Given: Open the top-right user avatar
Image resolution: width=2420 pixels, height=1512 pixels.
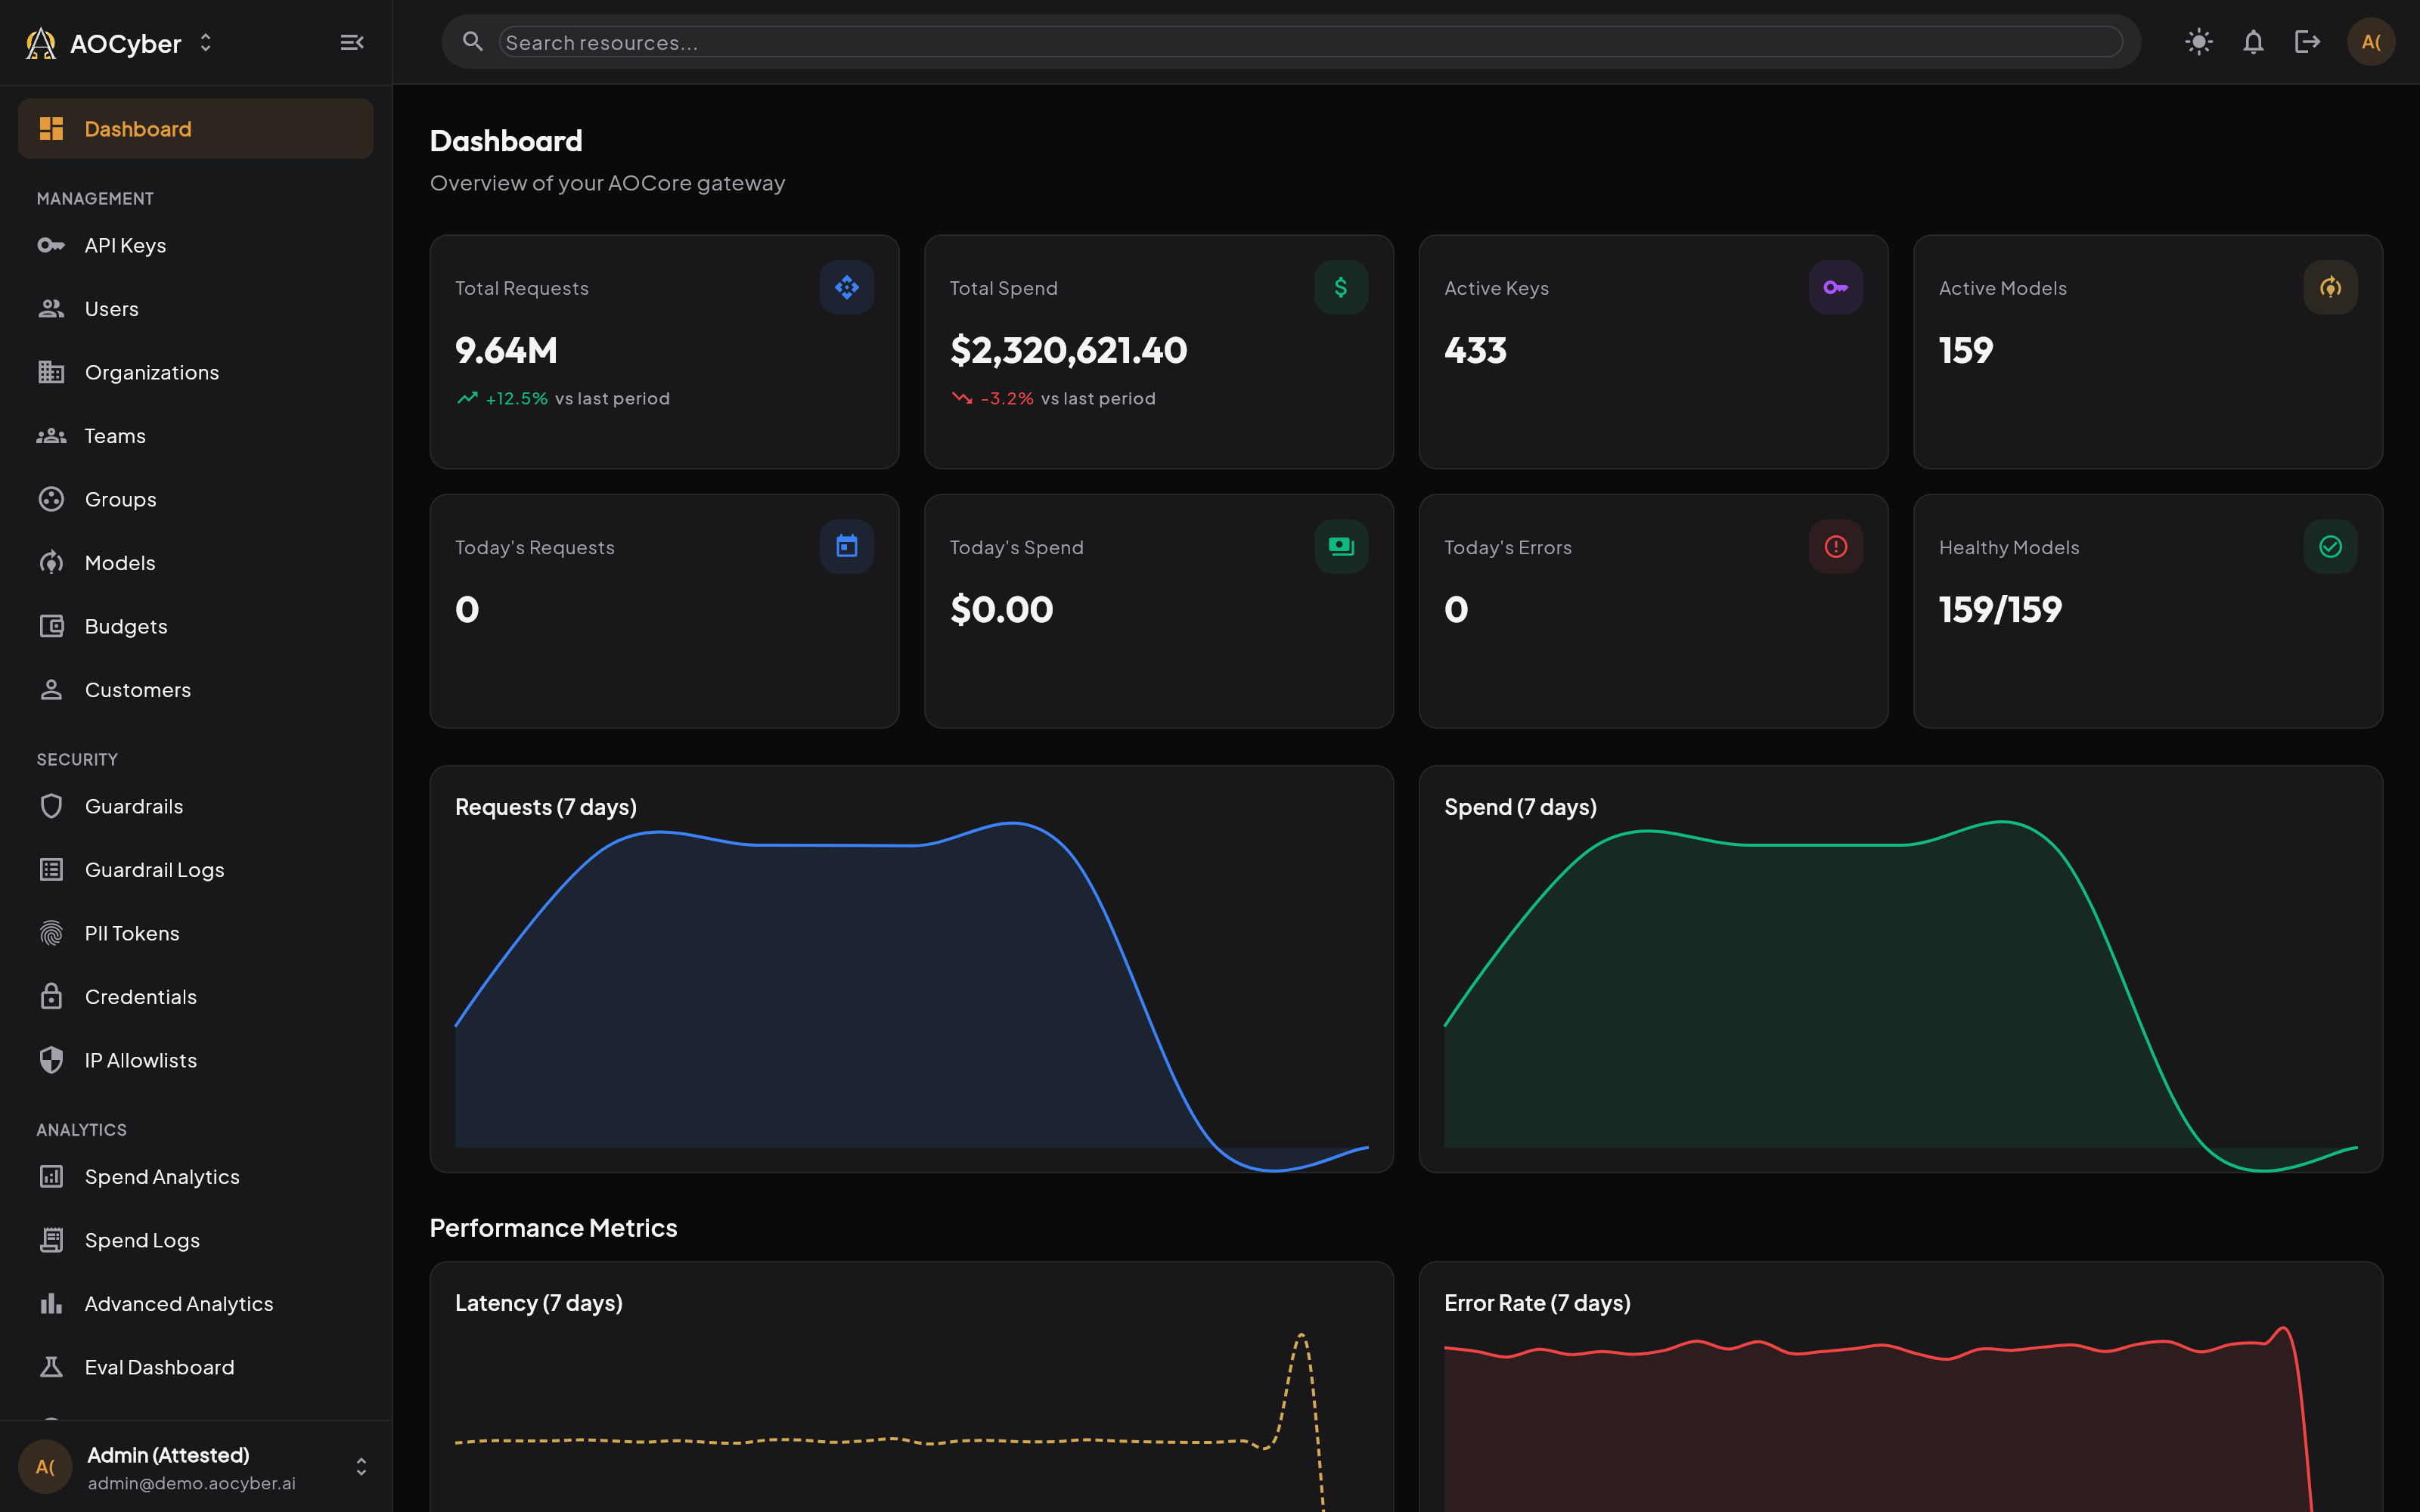Looking at the screenshot, I should [2370, 42].
